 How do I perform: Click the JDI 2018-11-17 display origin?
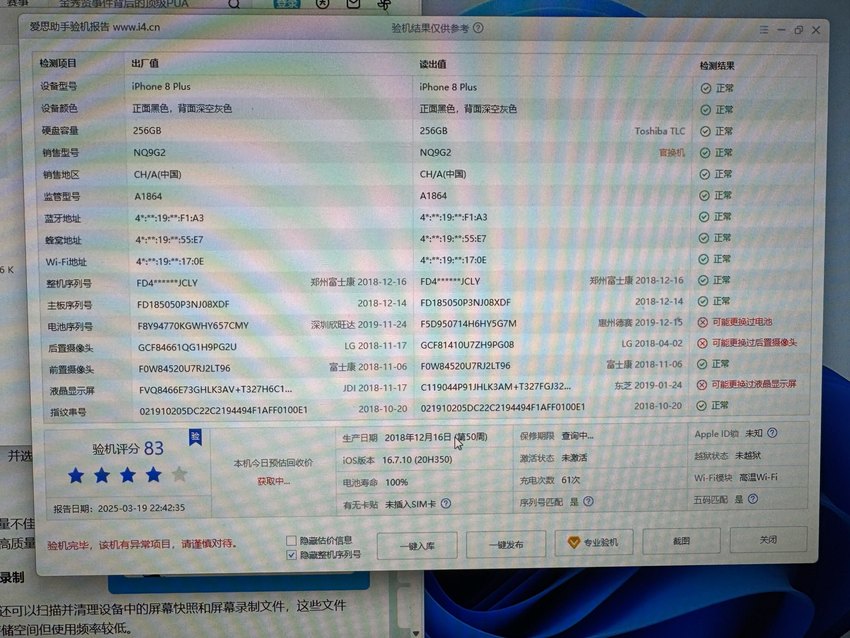375,388
